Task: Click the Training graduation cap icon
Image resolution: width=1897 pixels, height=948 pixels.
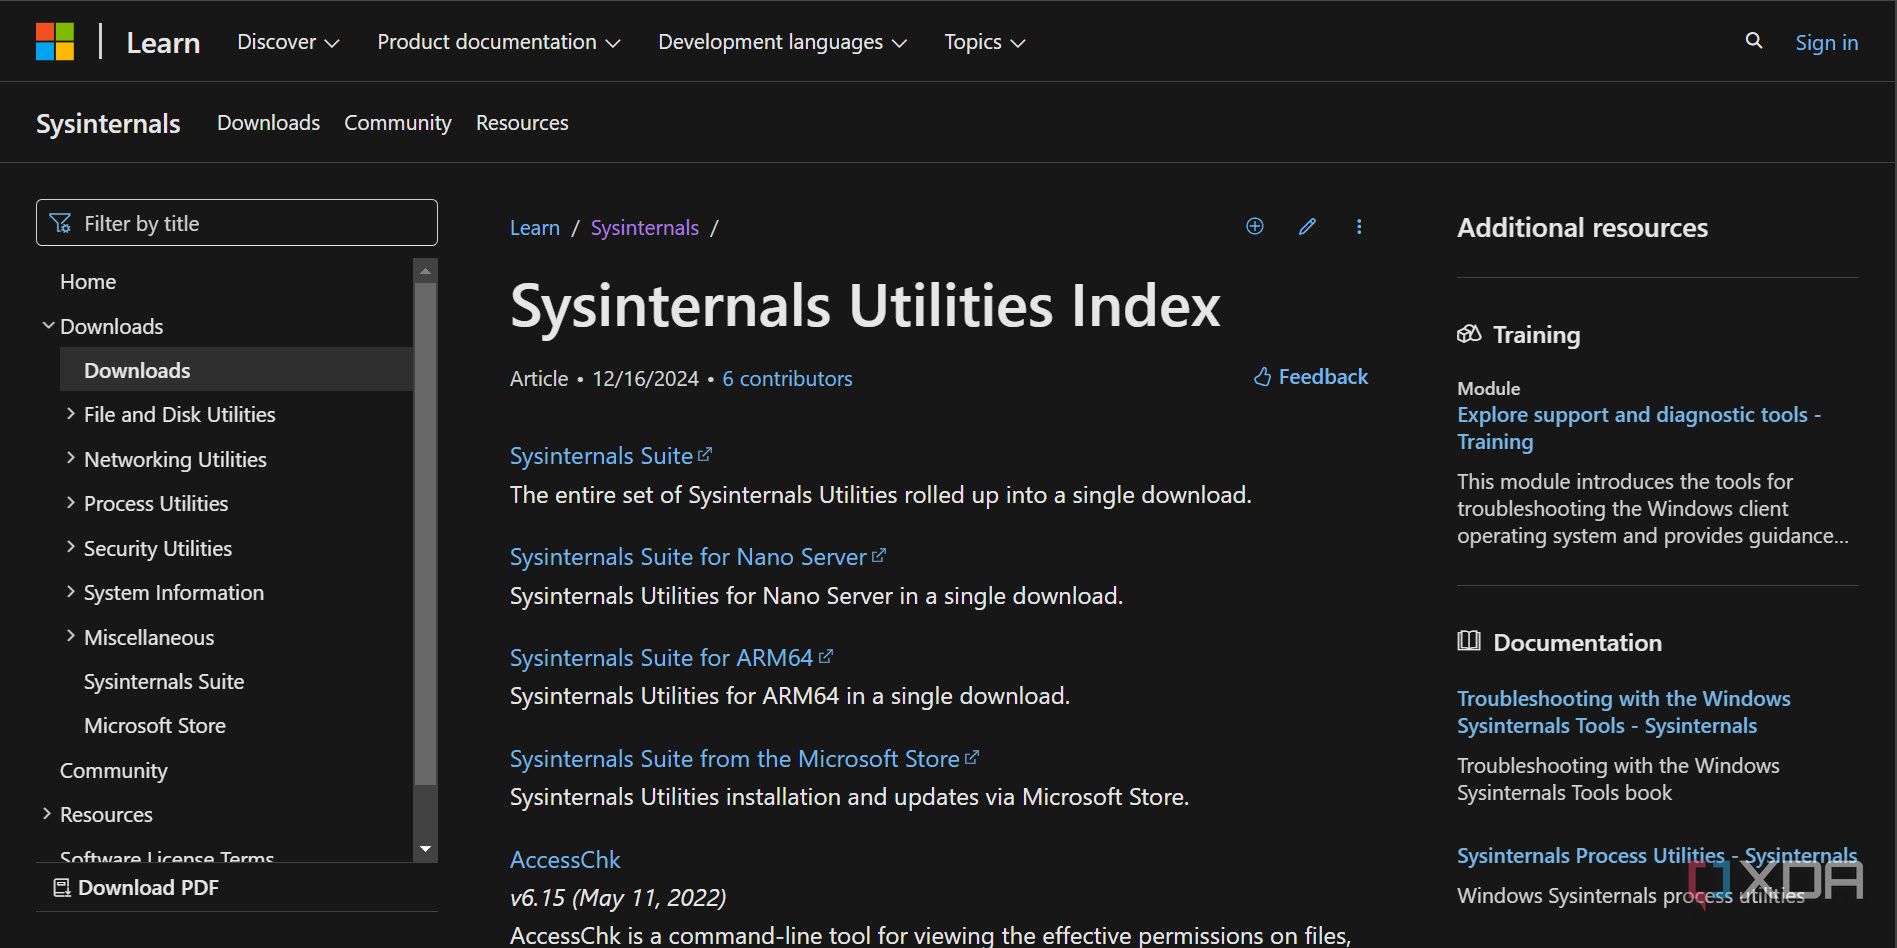Action: point(1469,334)
